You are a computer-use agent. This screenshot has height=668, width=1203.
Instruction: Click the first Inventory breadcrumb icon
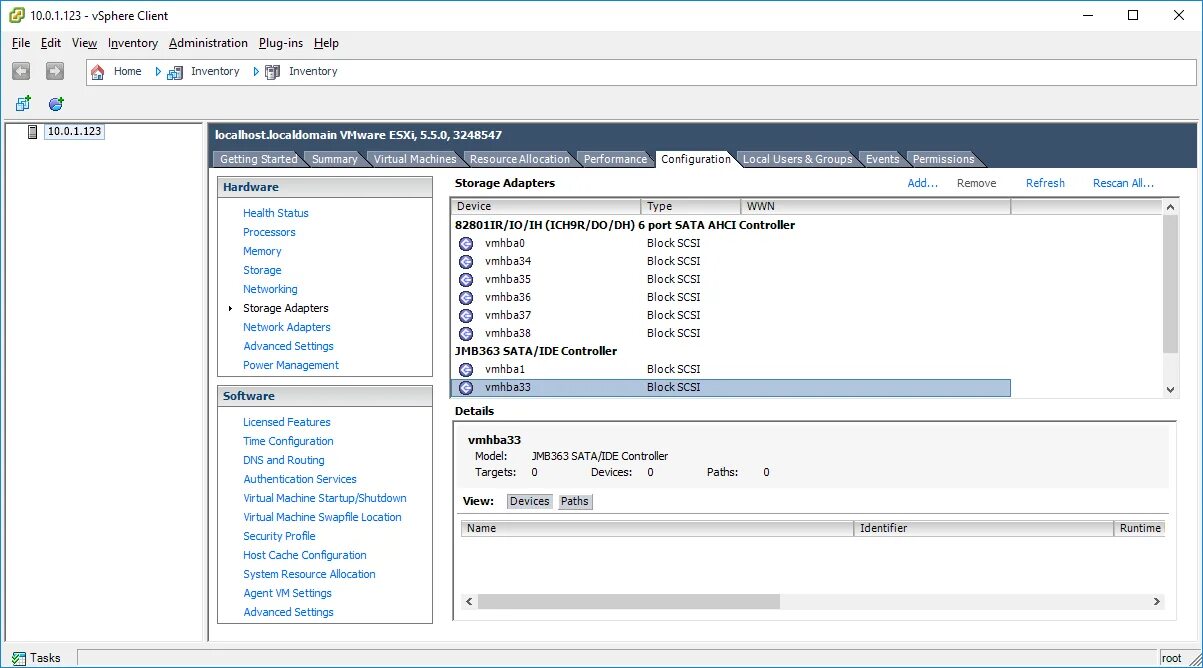click(x=175, y=72)
